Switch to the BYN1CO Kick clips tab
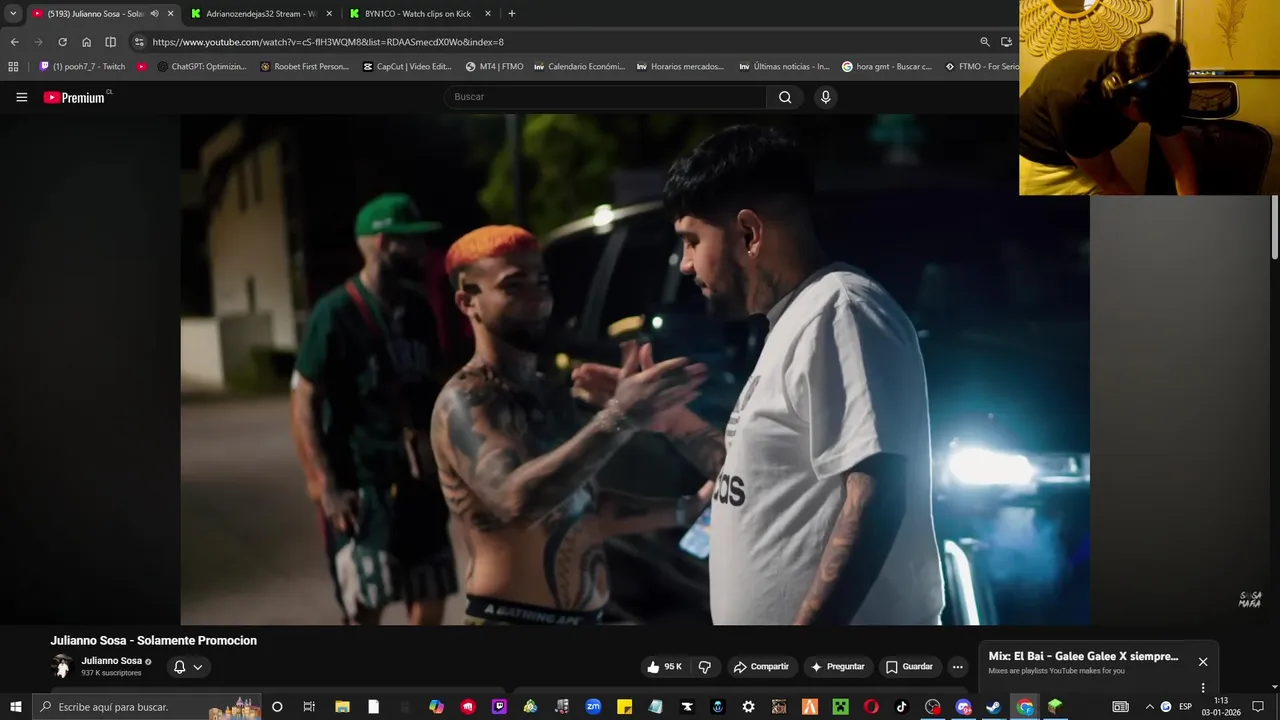The width and height of the screenshot is (1280, 720). [418, 14]
